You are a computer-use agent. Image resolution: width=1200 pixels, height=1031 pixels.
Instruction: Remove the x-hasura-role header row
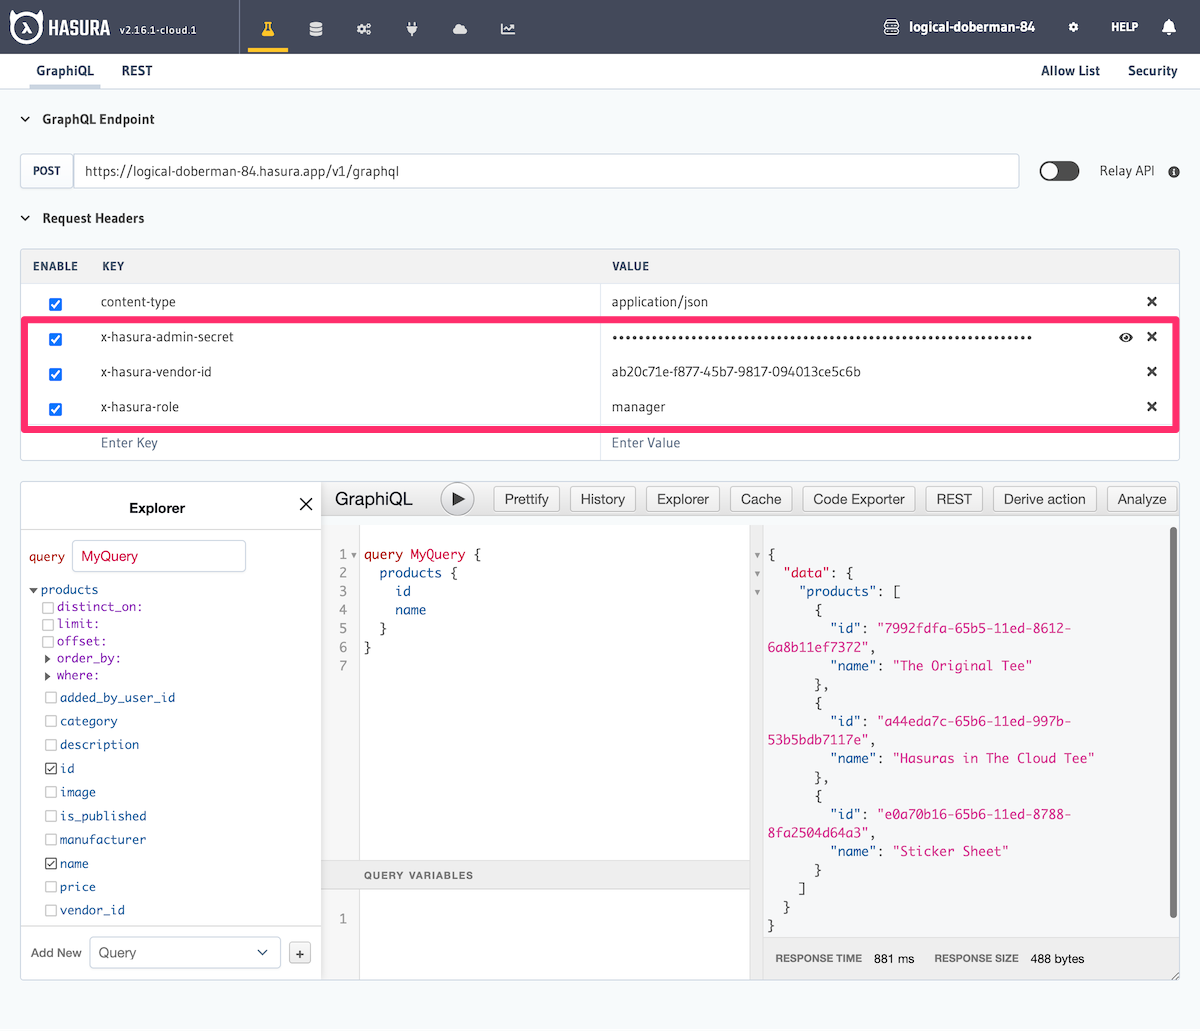1152,407
